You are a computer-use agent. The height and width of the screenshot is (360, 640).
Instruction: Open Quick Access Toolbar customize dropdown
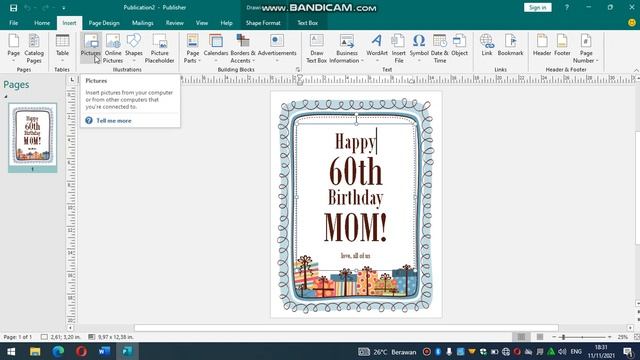[64, 8]
